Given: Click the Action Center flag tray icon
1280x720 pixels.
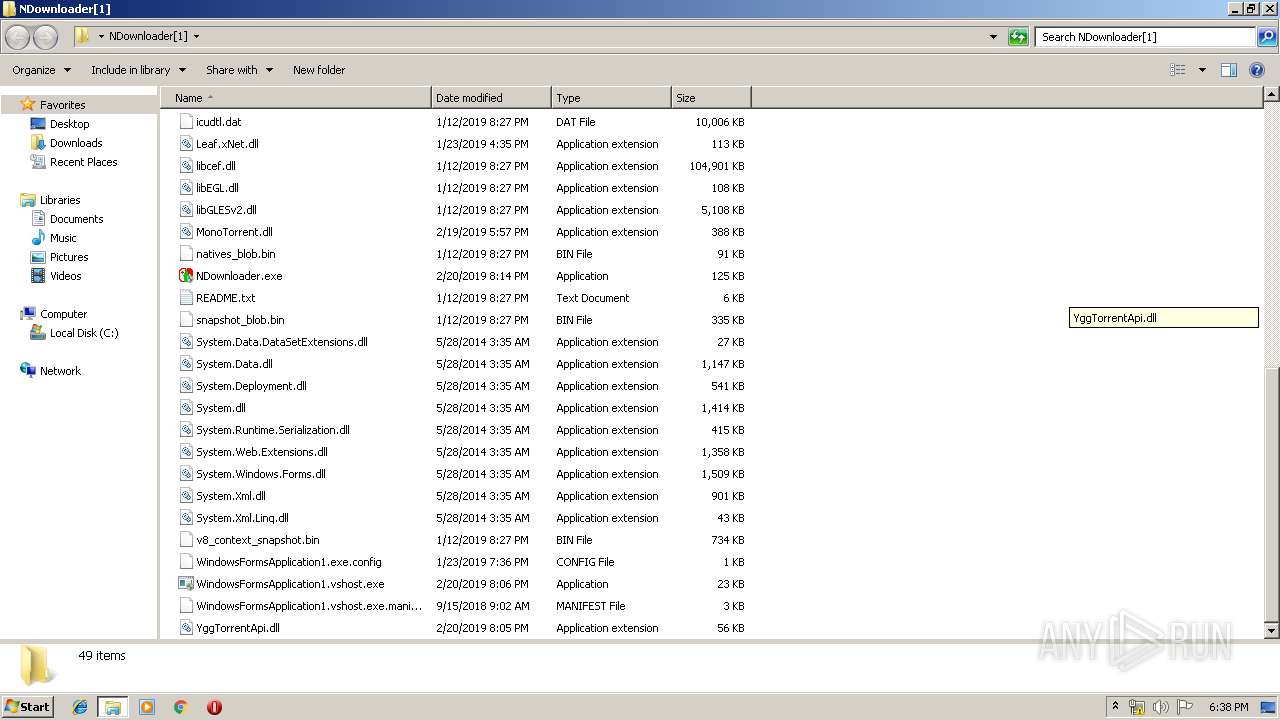Looking at the screenshot, I should tap(1185, 707).
